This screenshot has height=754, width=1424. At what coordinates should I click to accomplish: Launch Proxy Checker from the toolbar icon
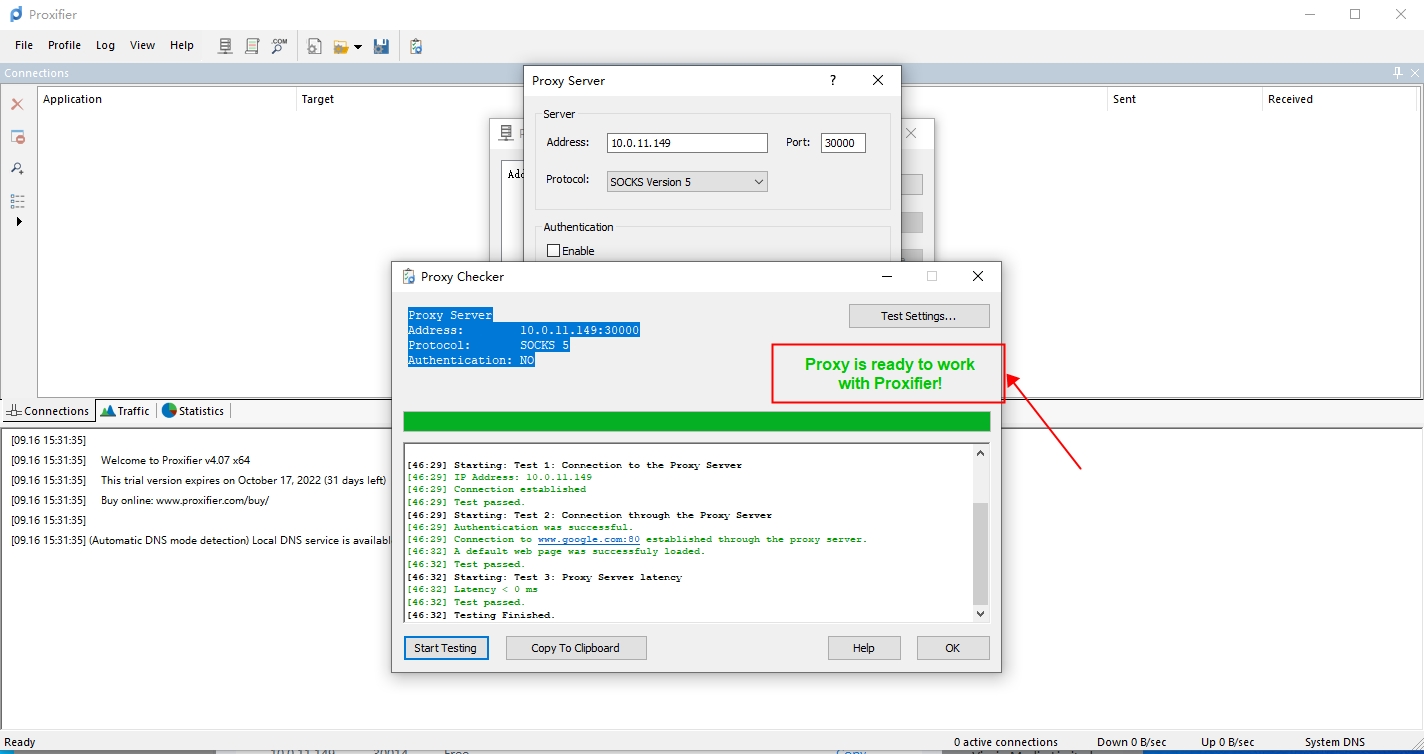(x=416, y=46)
